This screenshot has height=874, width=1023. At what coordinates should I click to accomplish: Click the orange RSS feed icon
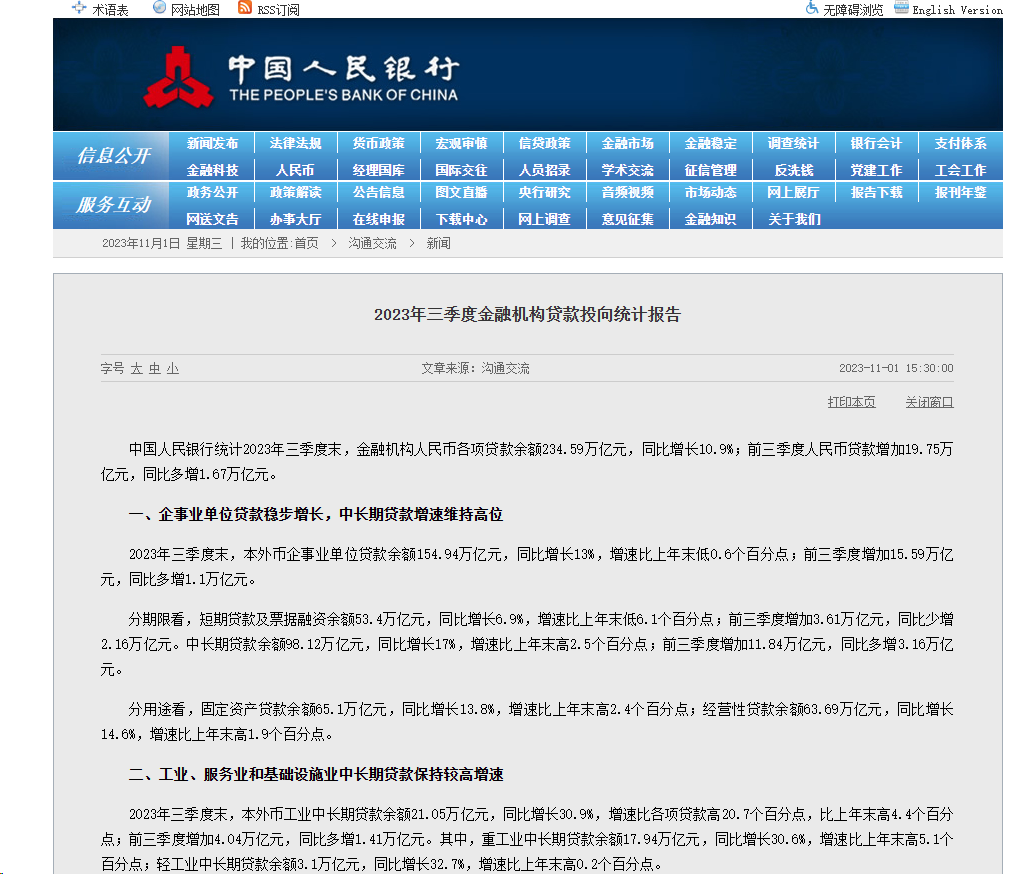coord(245,8)
